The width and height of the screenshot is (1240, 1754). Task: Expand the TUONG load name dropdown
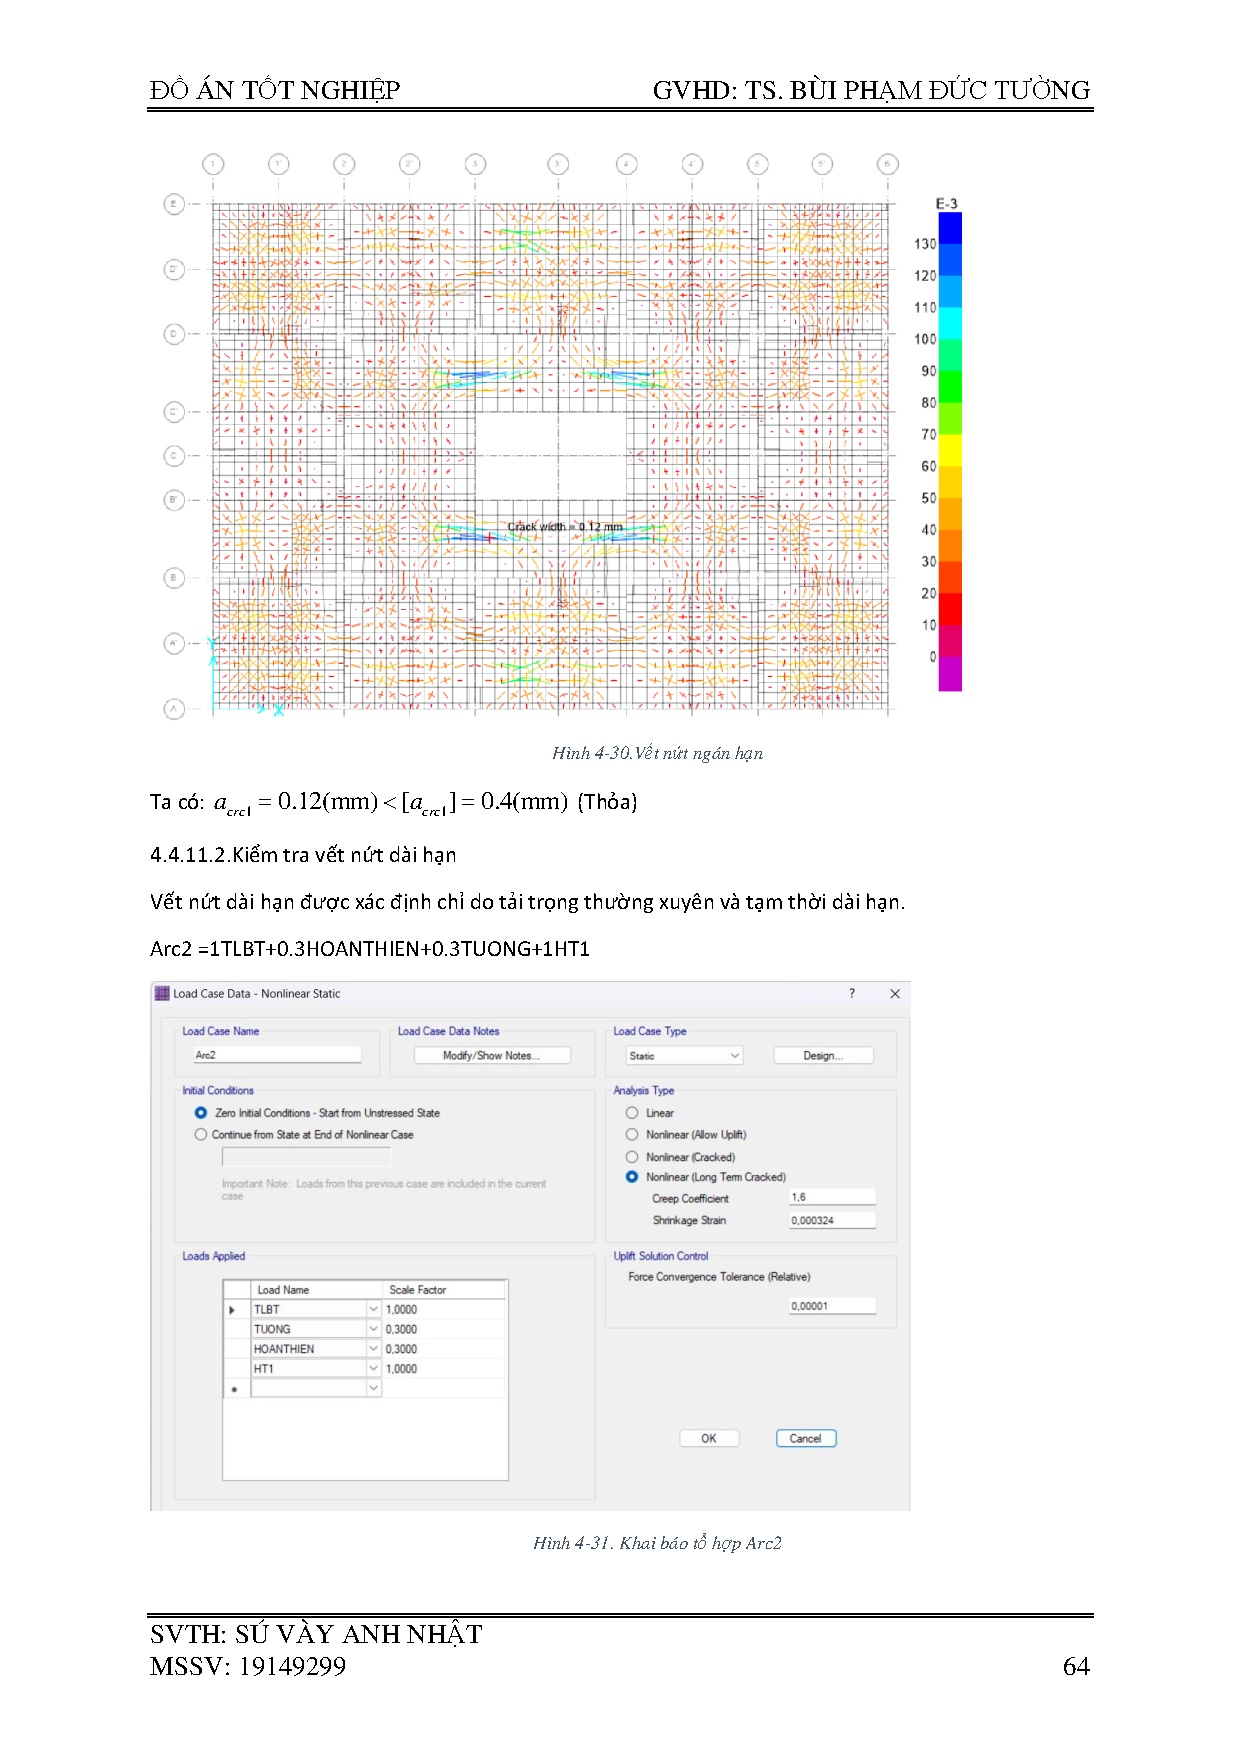[373, 1329]
